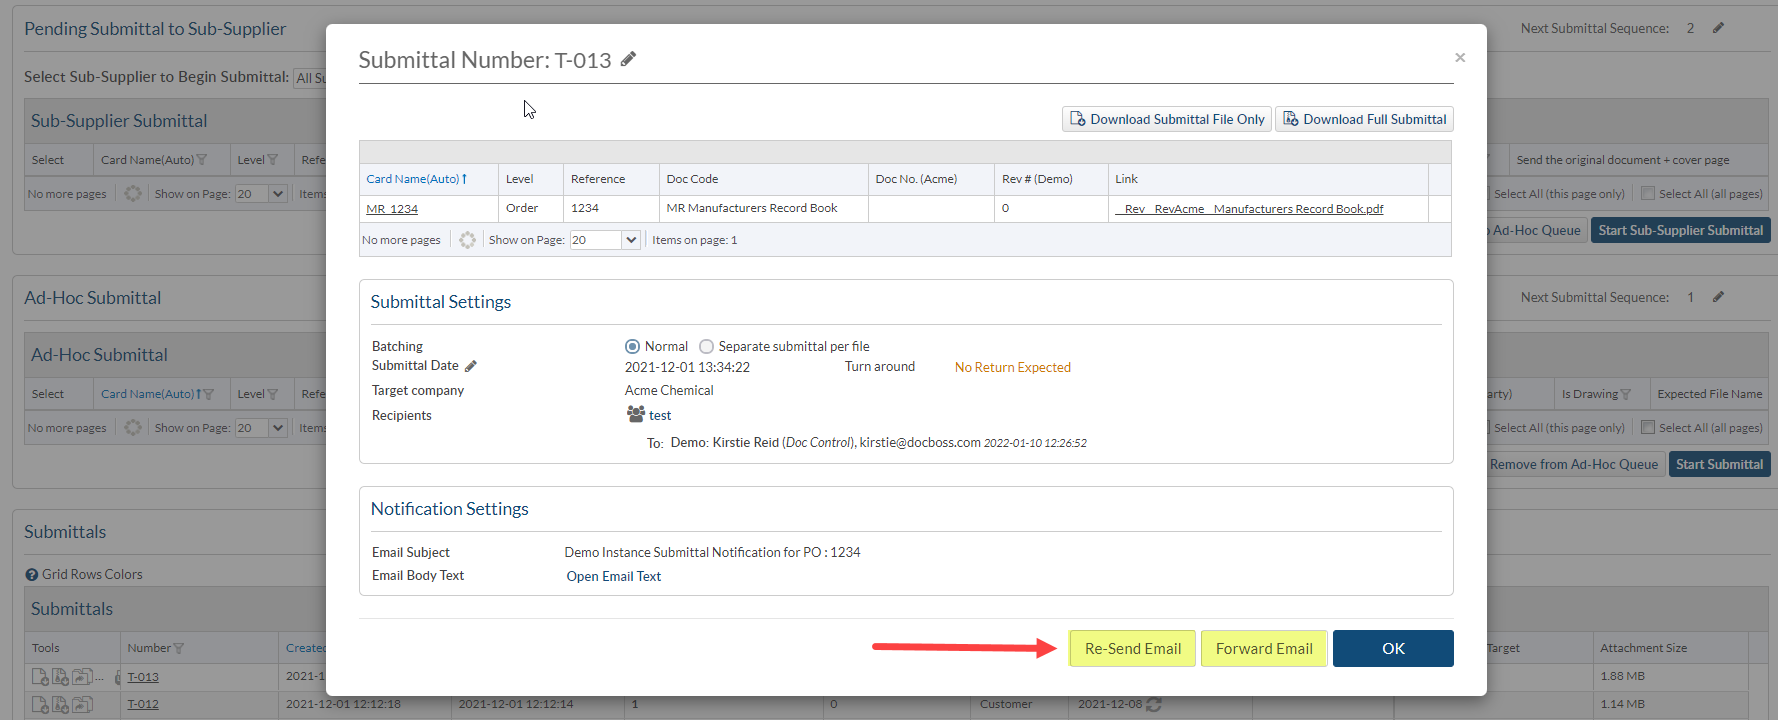This screenshot has width=1778, height=720.
Task: Sort modal grid by Doc No. (Acme) column
Action: point(916,179)
